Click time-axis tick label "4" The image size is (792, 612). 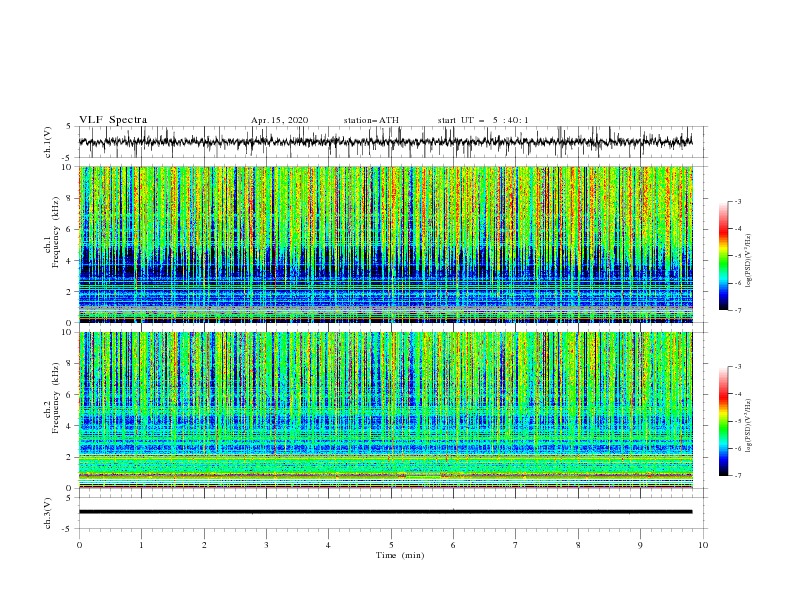(328, 545)
